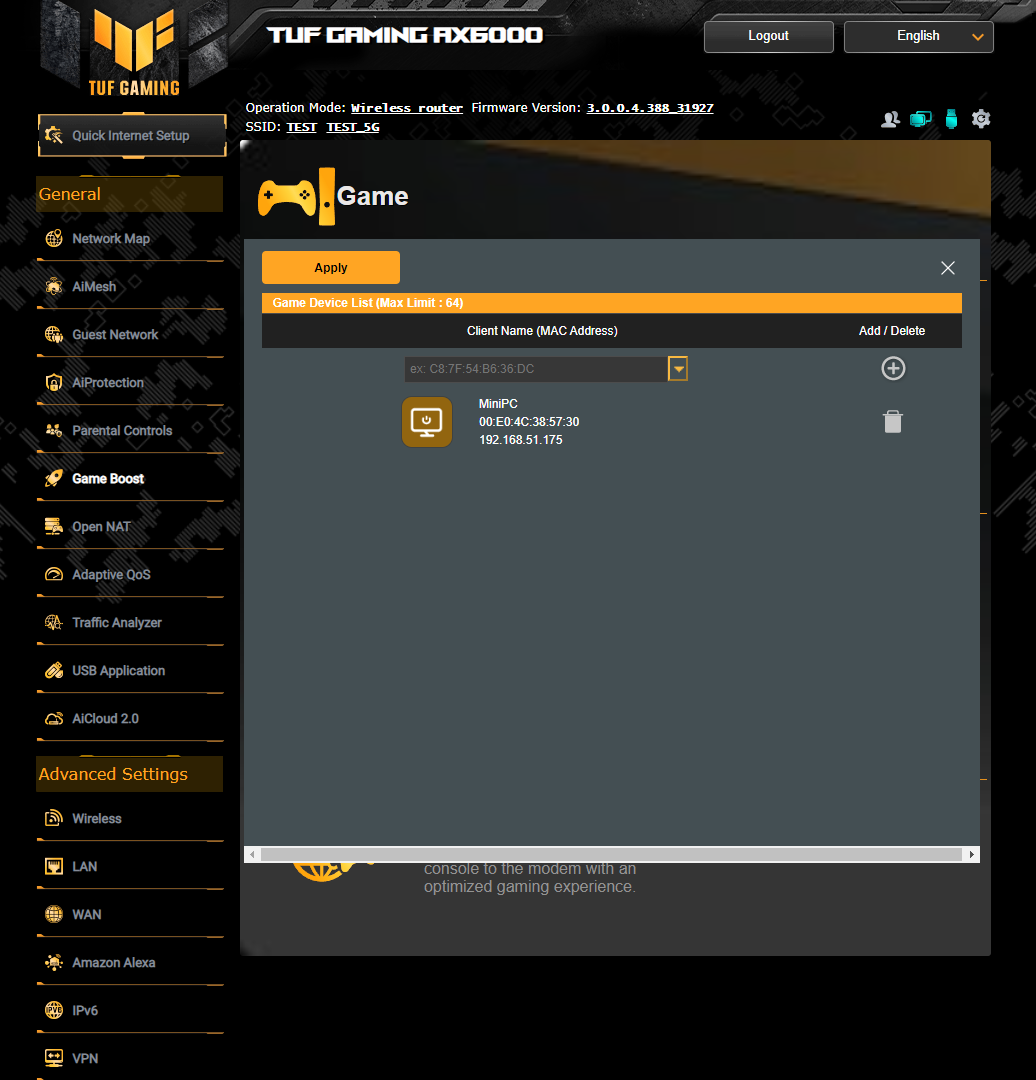1036x1080 pixels.
Task: Click the WAN globe icon
Action: pos(54,915)
